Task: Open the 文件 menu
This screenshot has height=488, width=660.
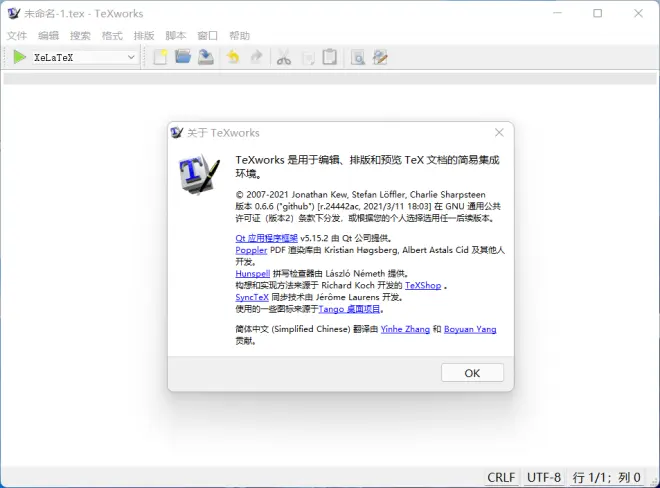Action: pos(17,36)
